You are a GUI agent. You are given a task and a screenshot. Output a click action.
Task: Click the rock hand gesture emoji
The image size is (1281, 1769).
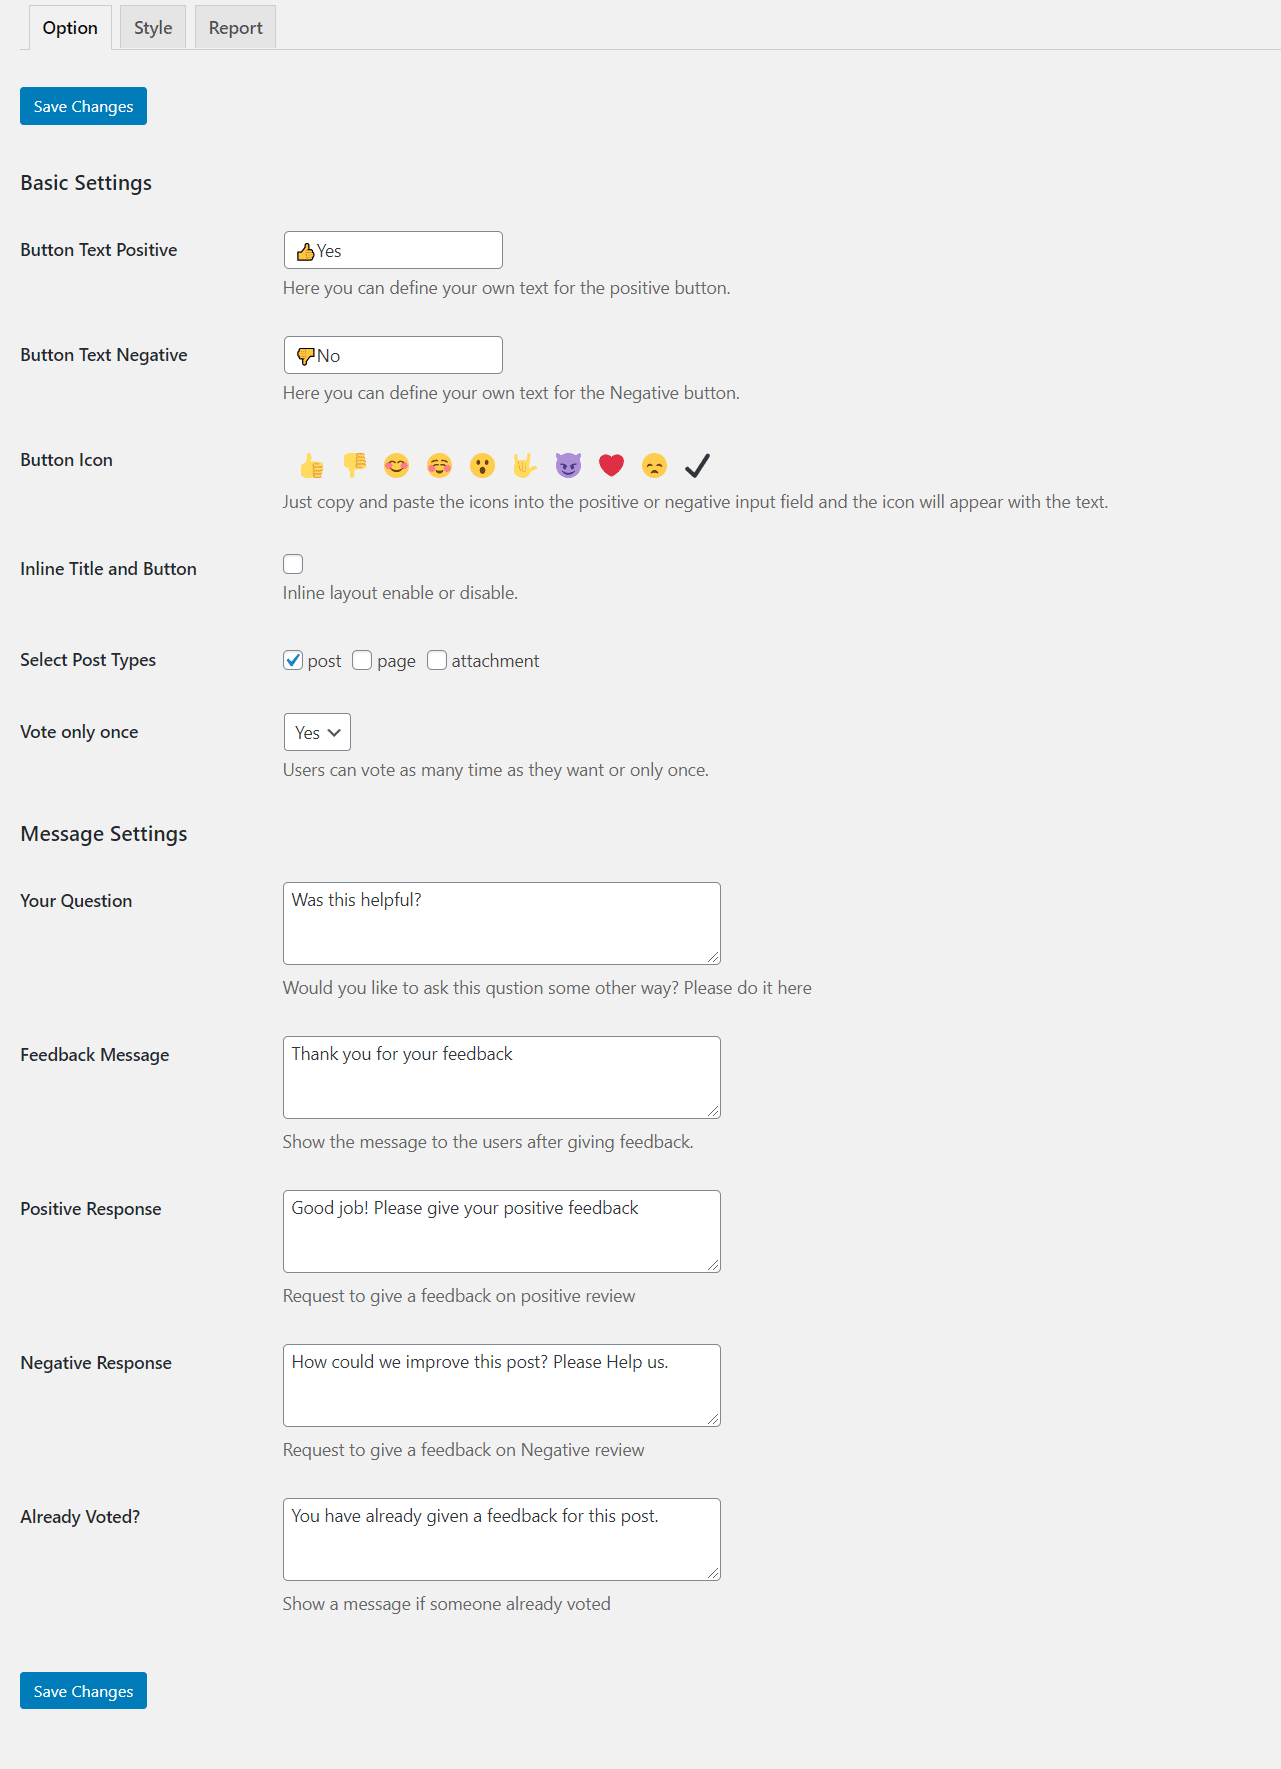(525, 465)
